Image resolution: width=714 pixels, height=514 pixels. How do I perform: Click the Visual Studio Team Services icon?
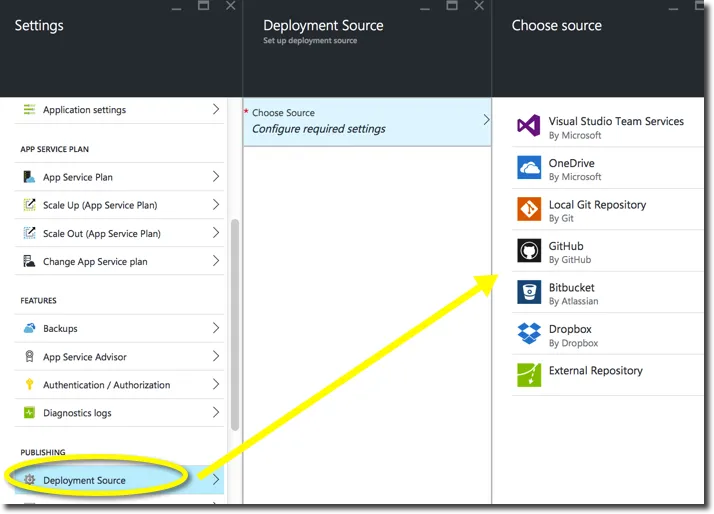point(529,127)
